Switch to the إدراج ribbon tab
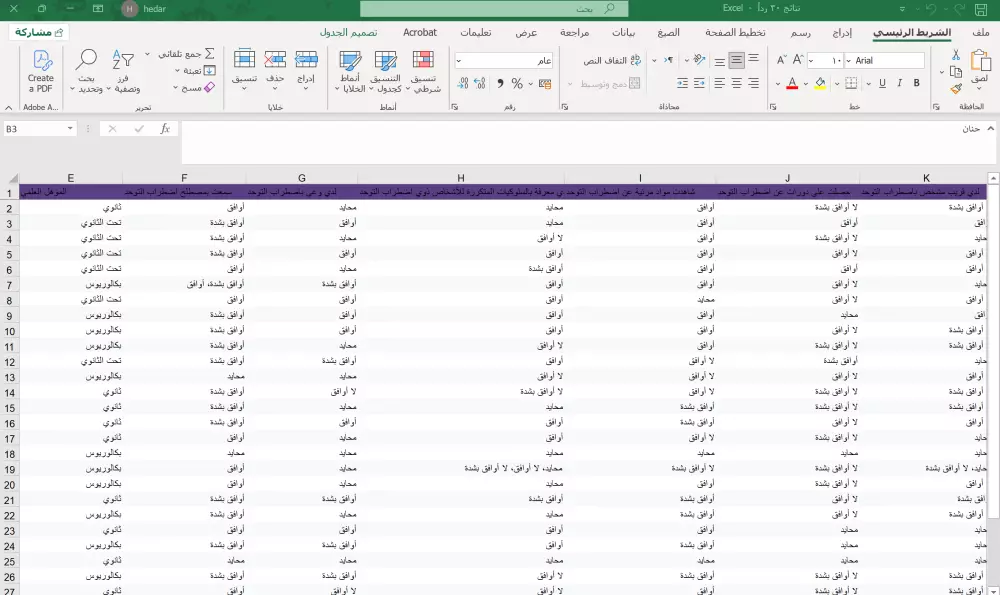Image resolution: width=1000 pixels, height=595 pixels. [x=842, y=32]
